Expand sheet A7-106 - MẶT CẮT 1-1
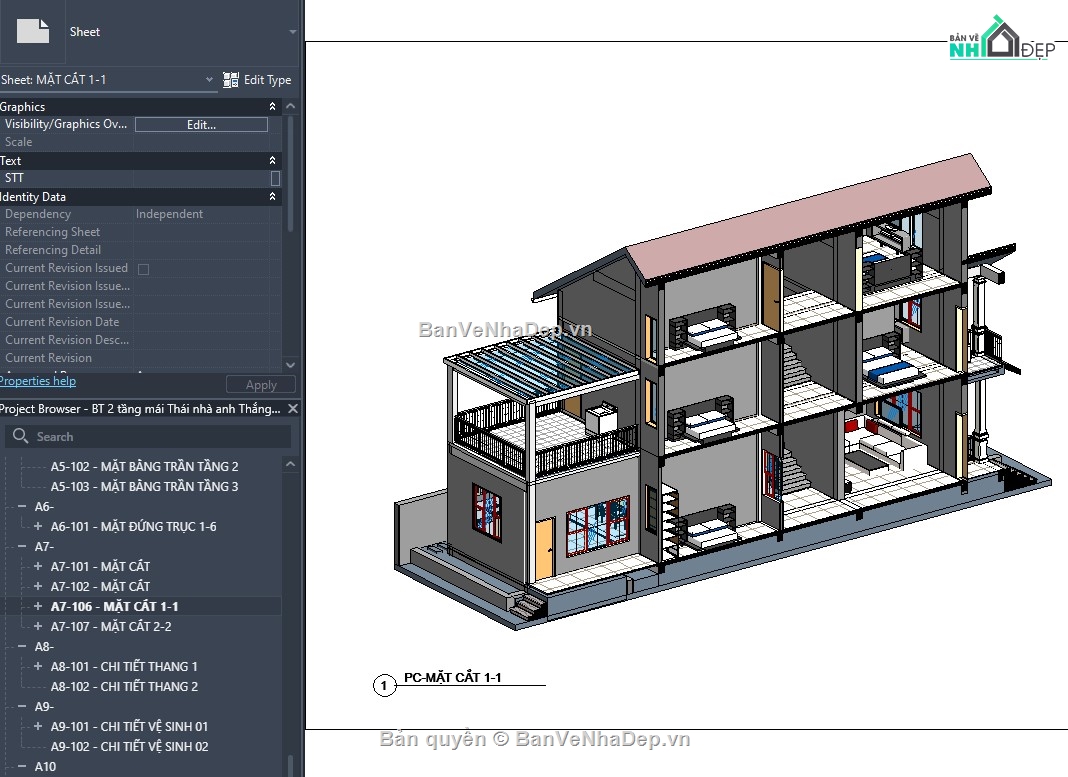Image resolution: width=1068 pixels, height=777 pixels. click(38, 606)
